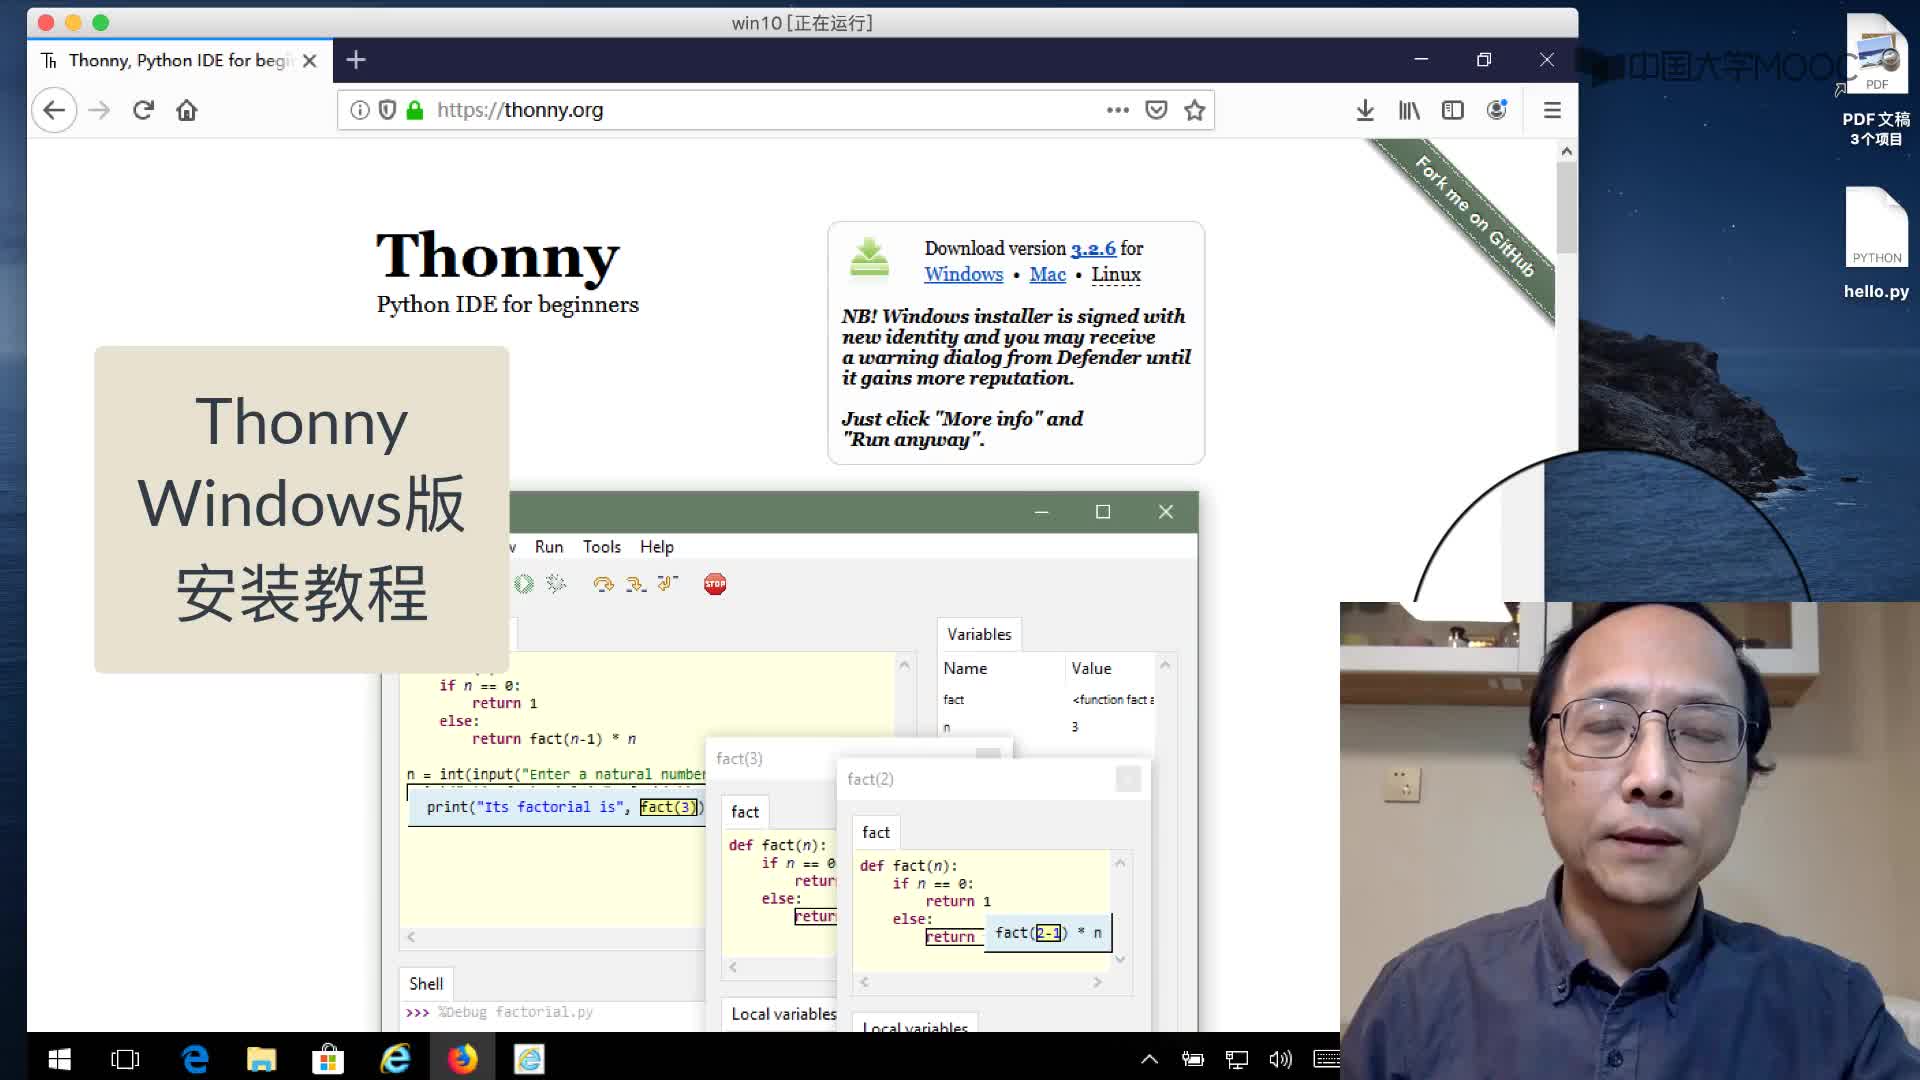Open the Firefox home page icon
Viewport: 1920px width, 1080px height.
click(x=187, y=110)
